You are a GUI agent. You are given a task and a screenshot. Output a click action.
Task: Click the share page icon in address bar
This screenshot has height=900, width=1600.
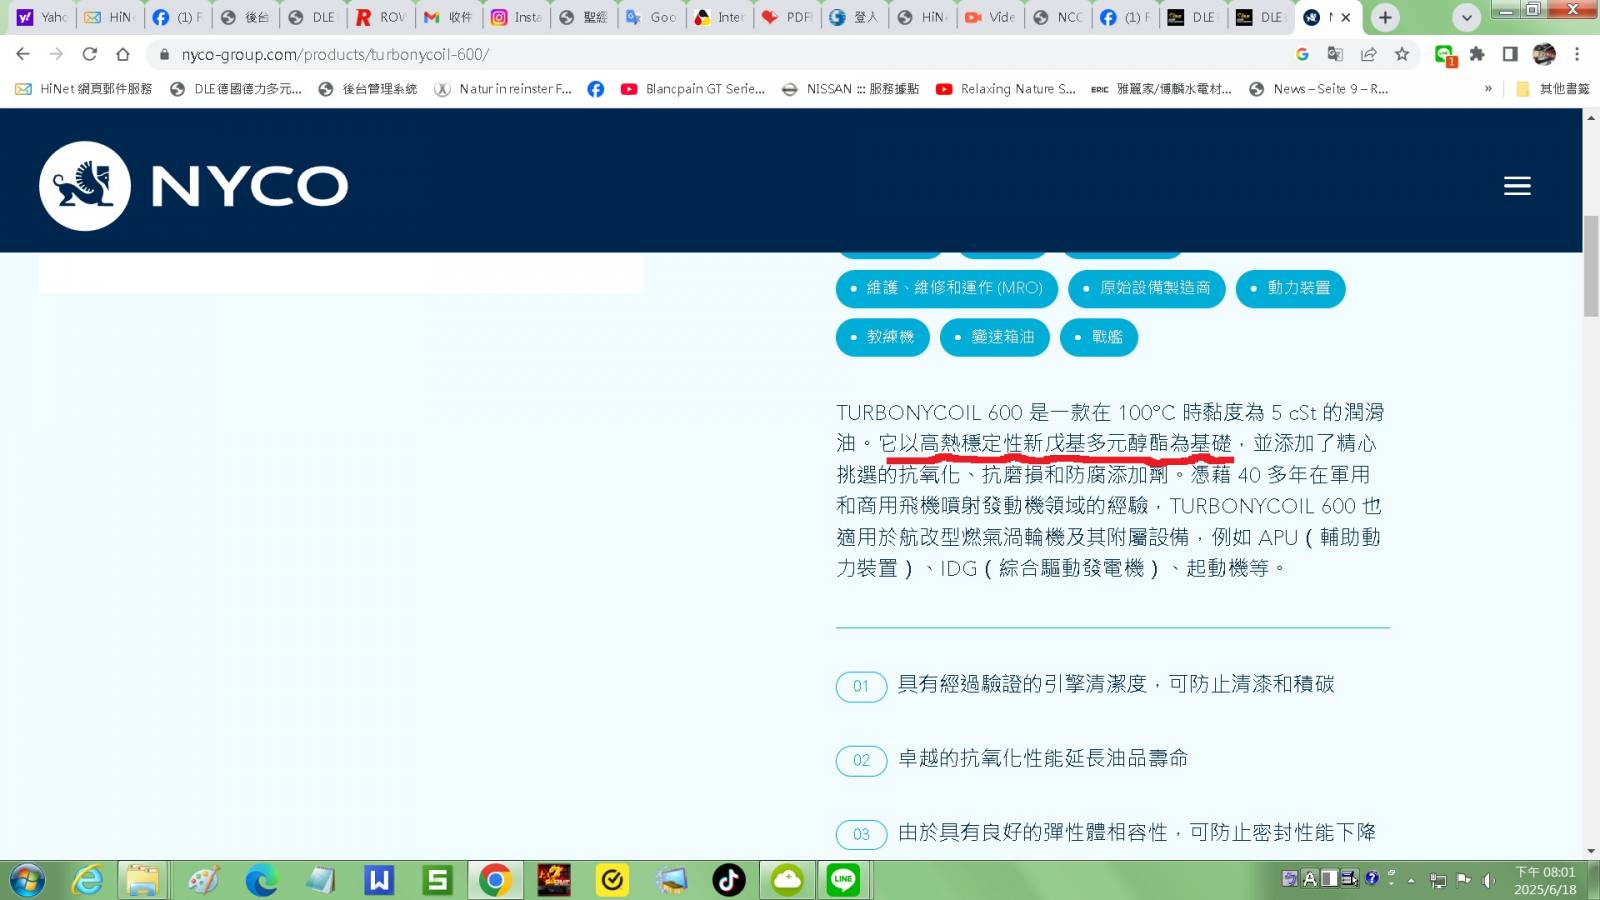click(1369, 54)
